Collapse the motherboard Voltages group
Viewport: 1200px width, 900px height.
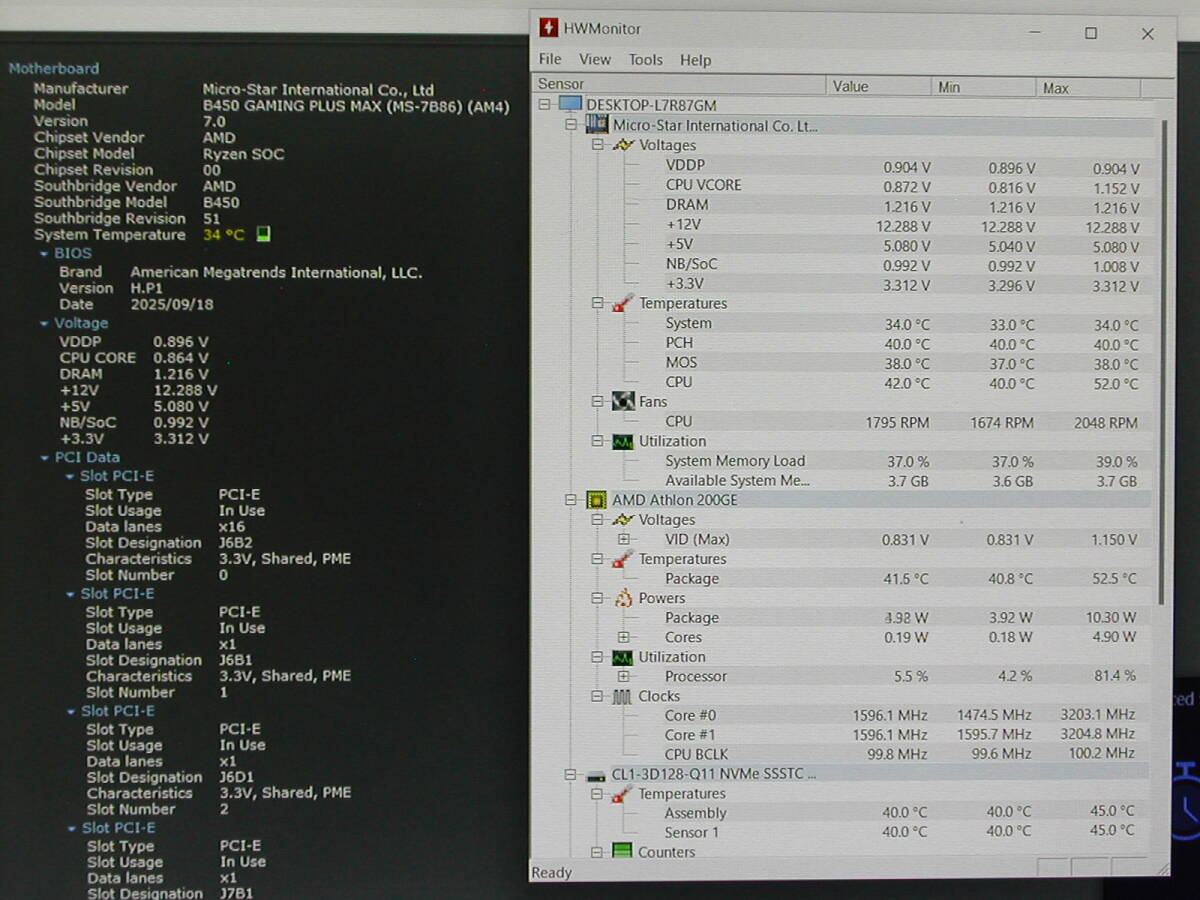coord(597,145)
